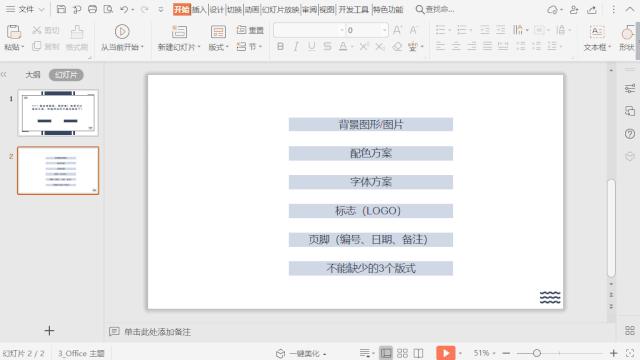Click the share/collaborate person icon
Viewport: 640px width, 360px height.
click(574, 10)
